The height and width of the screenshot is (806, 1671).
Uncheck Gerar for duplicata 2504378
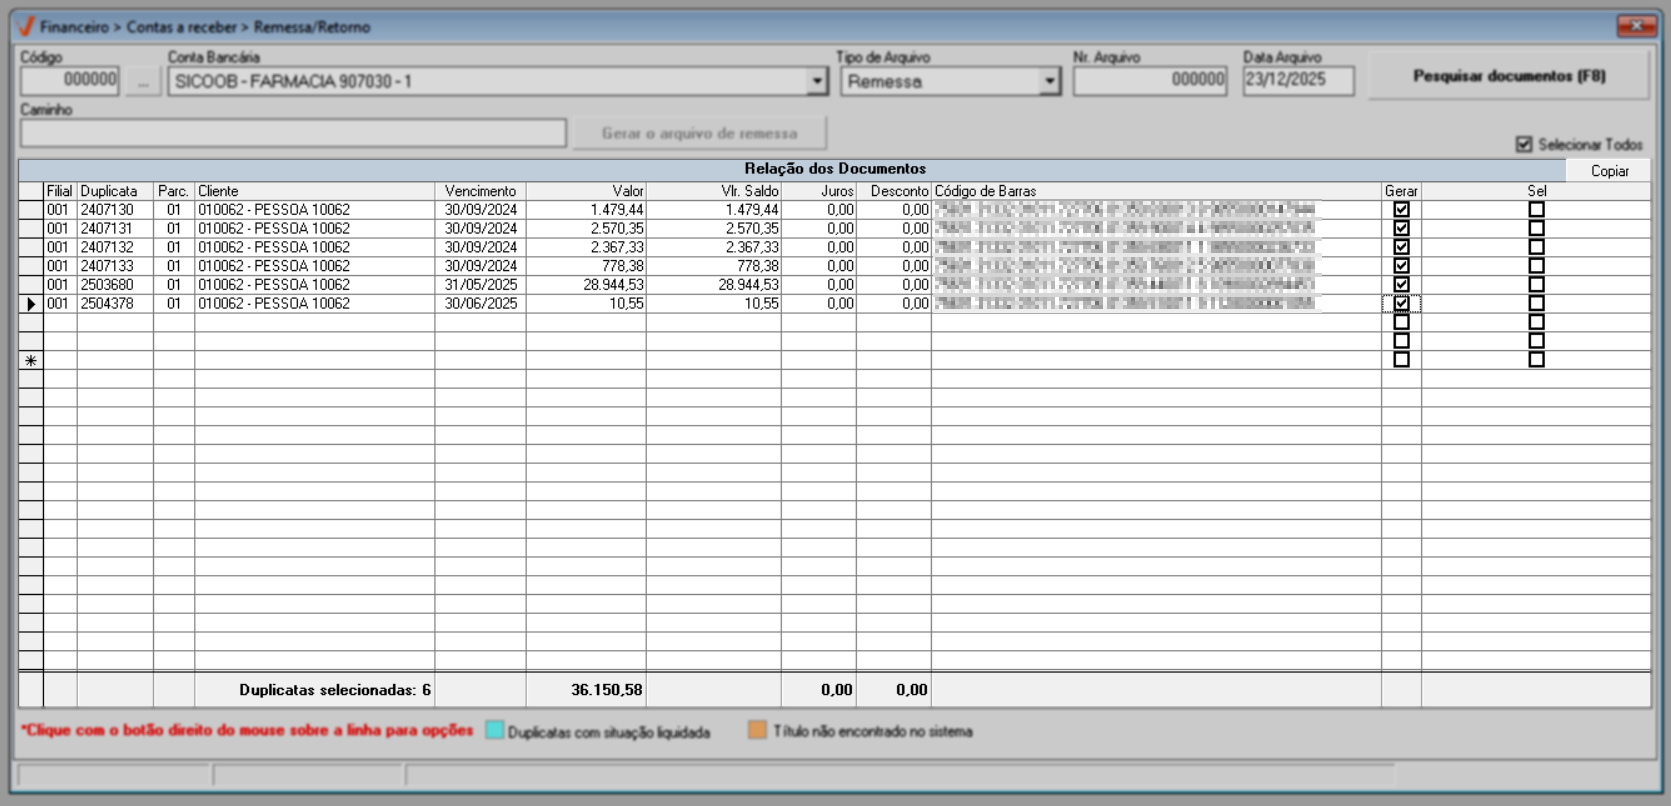click(1401, 304)
